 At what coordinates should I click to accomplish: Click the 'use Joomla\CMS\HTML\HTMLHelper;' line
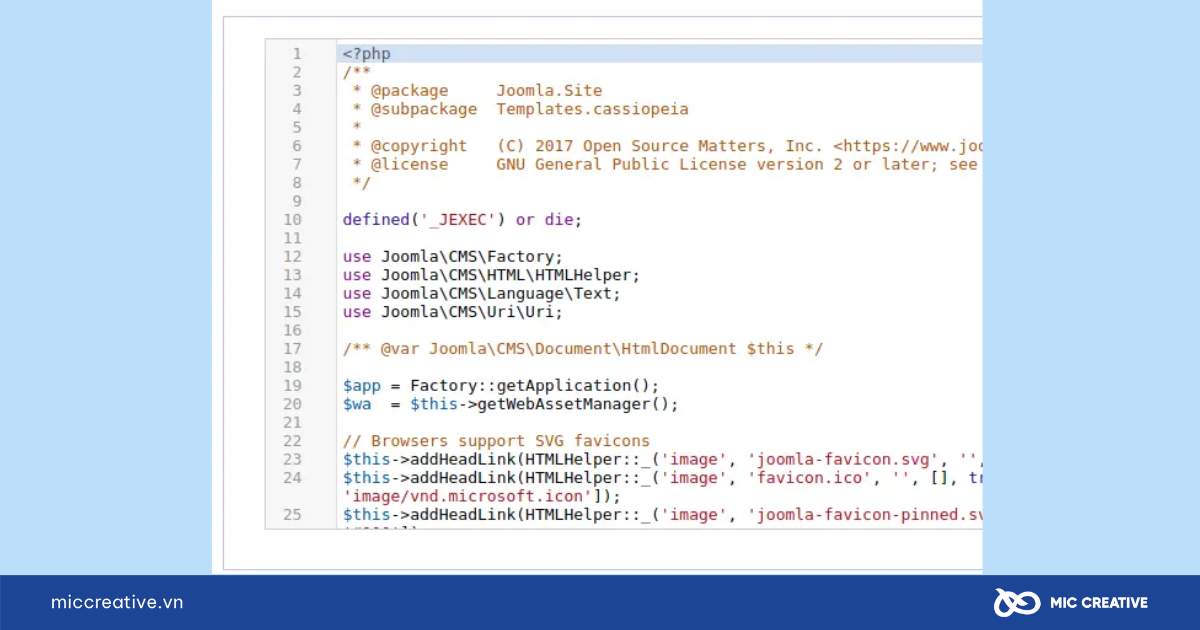(491, 274)
